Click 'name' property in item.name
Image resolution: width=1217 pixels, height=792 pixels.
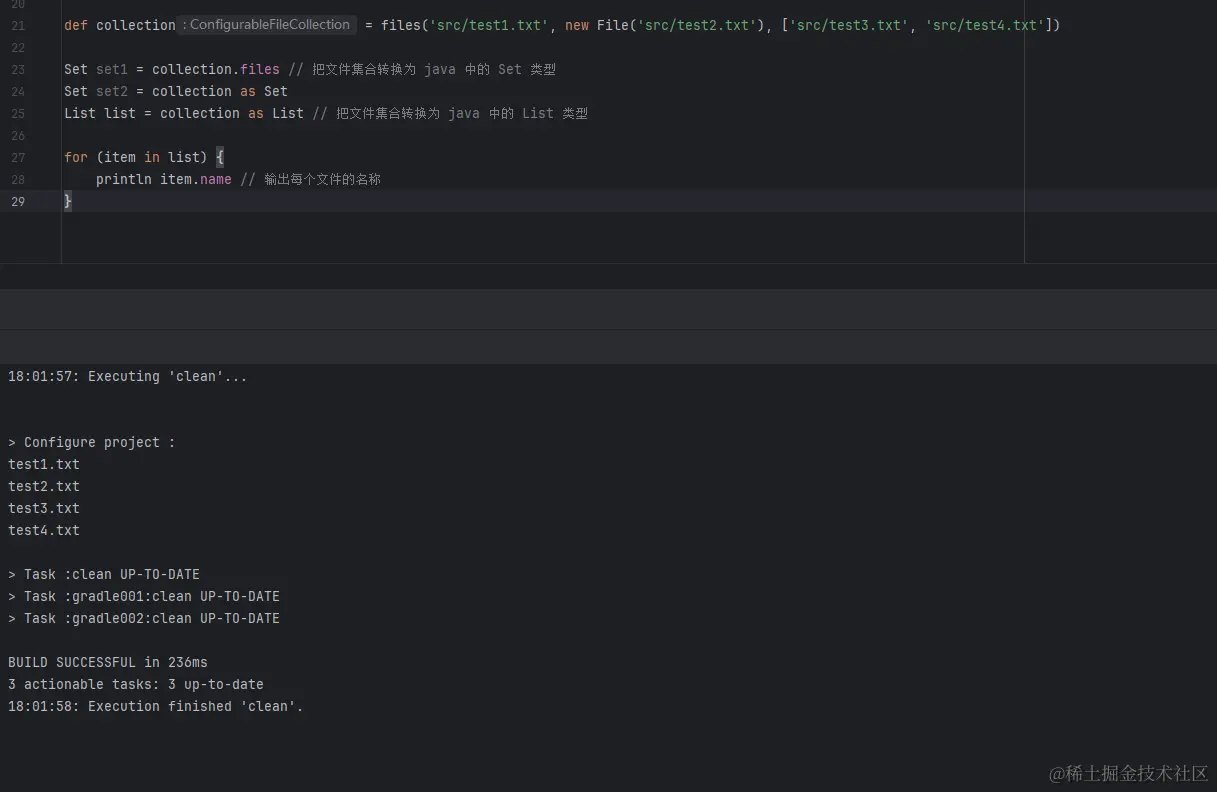(x=216, y=179)
